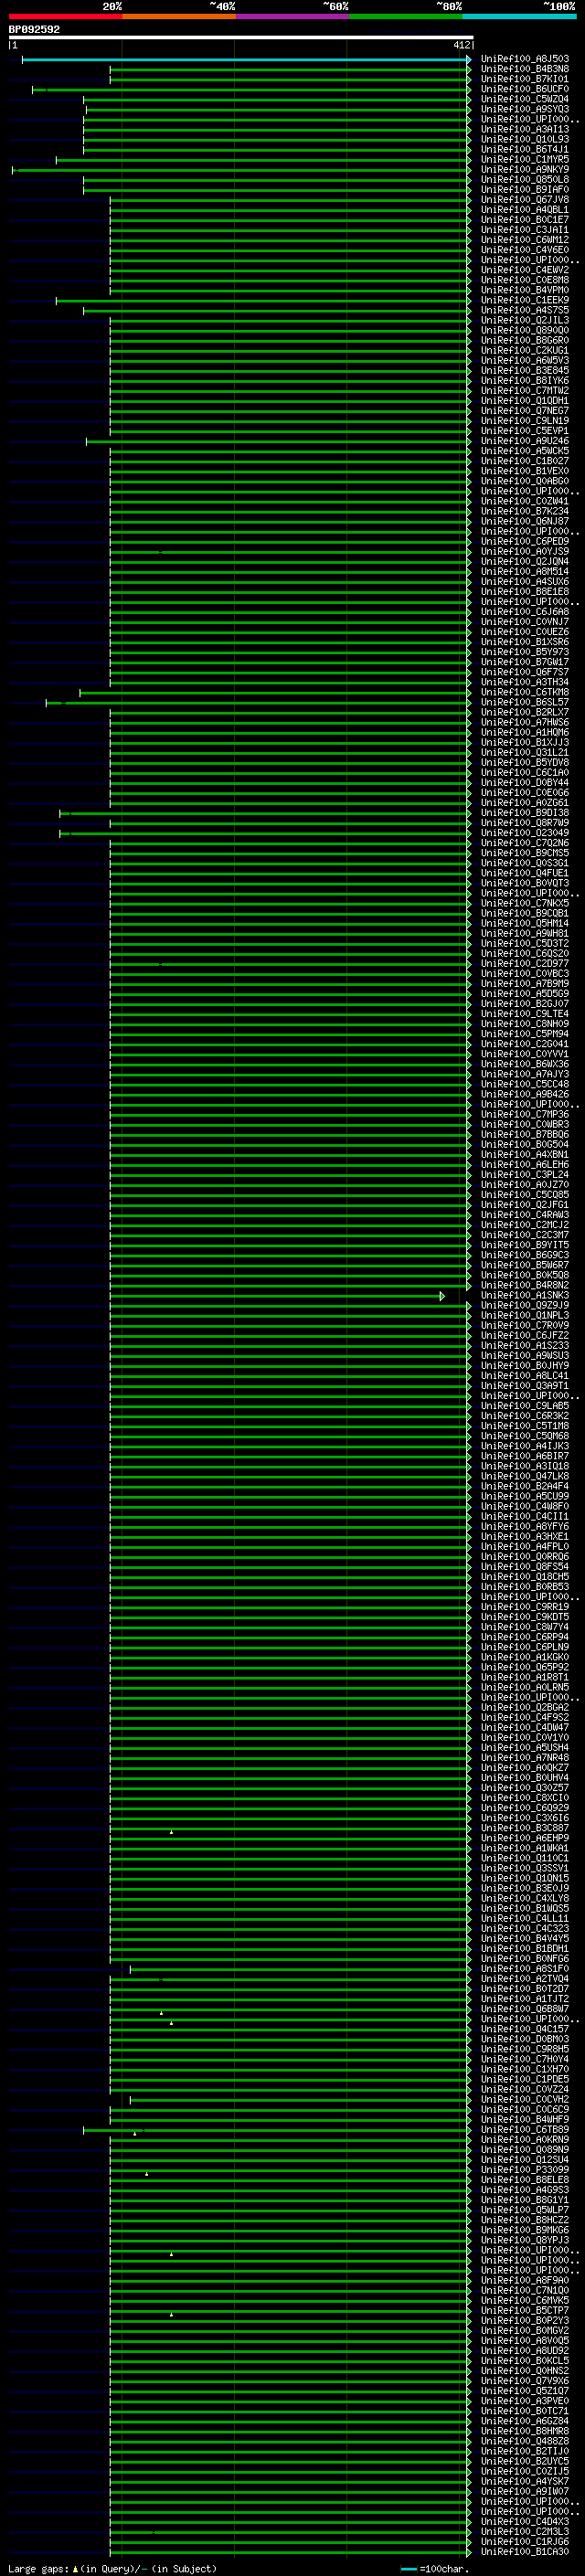The width and height of the screenshot is (585, 2576).
Task: Select hit UniRef100_B7KI01
Action: click(x=525, y=79)
